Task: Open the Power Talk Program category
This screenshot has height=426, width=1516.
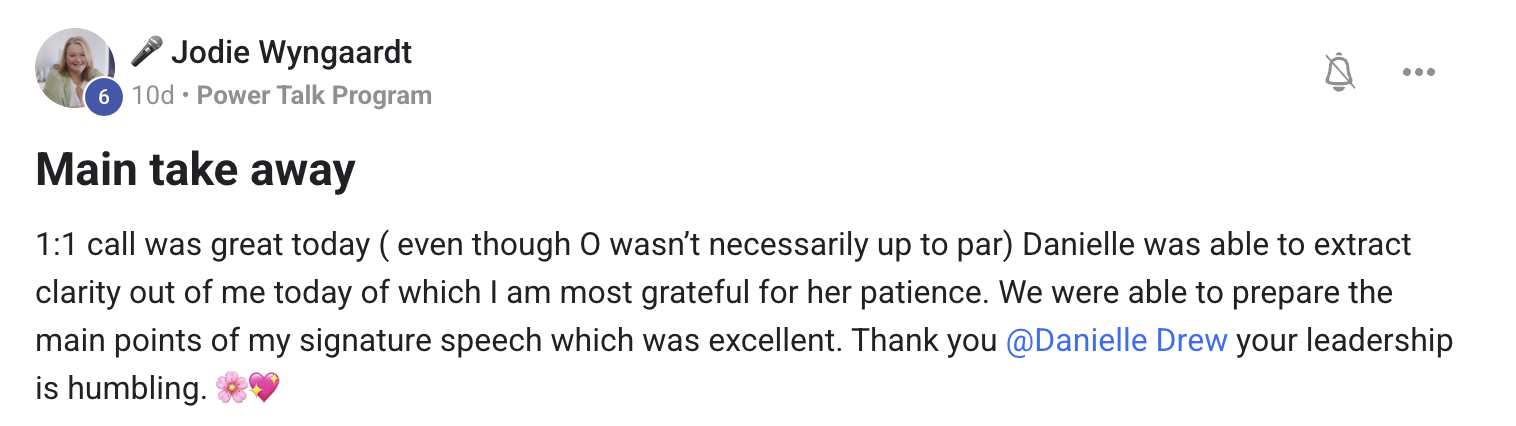Action: (314, 96)
